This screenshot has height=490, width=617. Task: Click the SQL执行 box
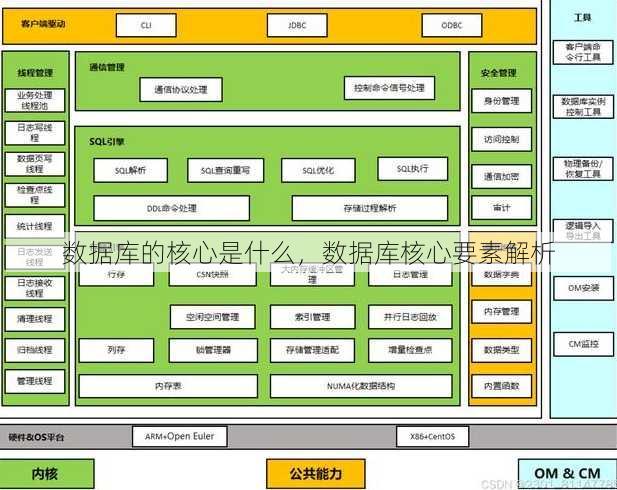(x=413, y=169)
